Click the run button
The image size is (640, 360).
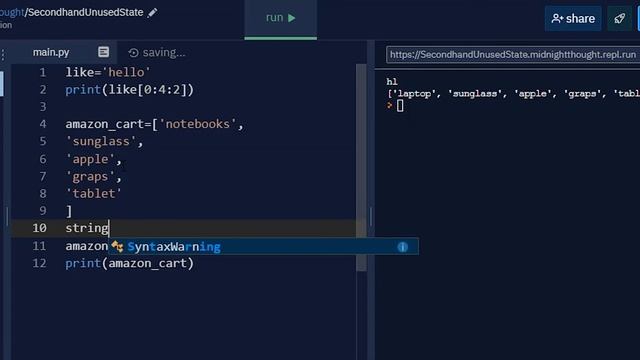pyautogui.click(x=280, y=18)
